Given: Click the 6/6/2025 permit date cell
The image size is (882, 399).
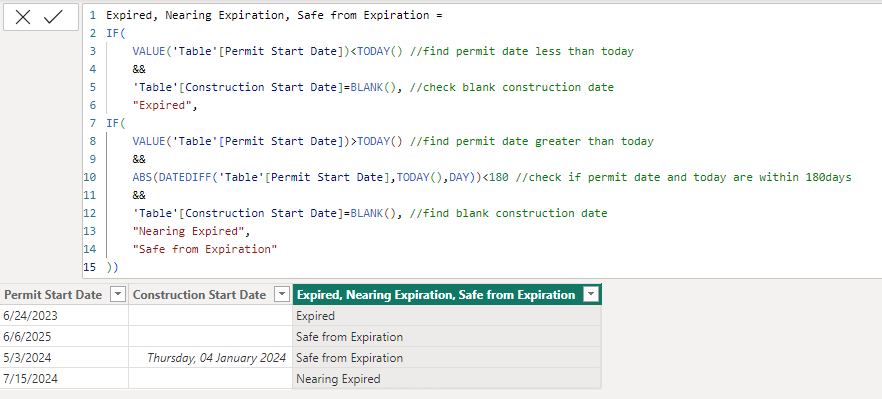Looking at the screenshot, I should [x=64, y=337].
